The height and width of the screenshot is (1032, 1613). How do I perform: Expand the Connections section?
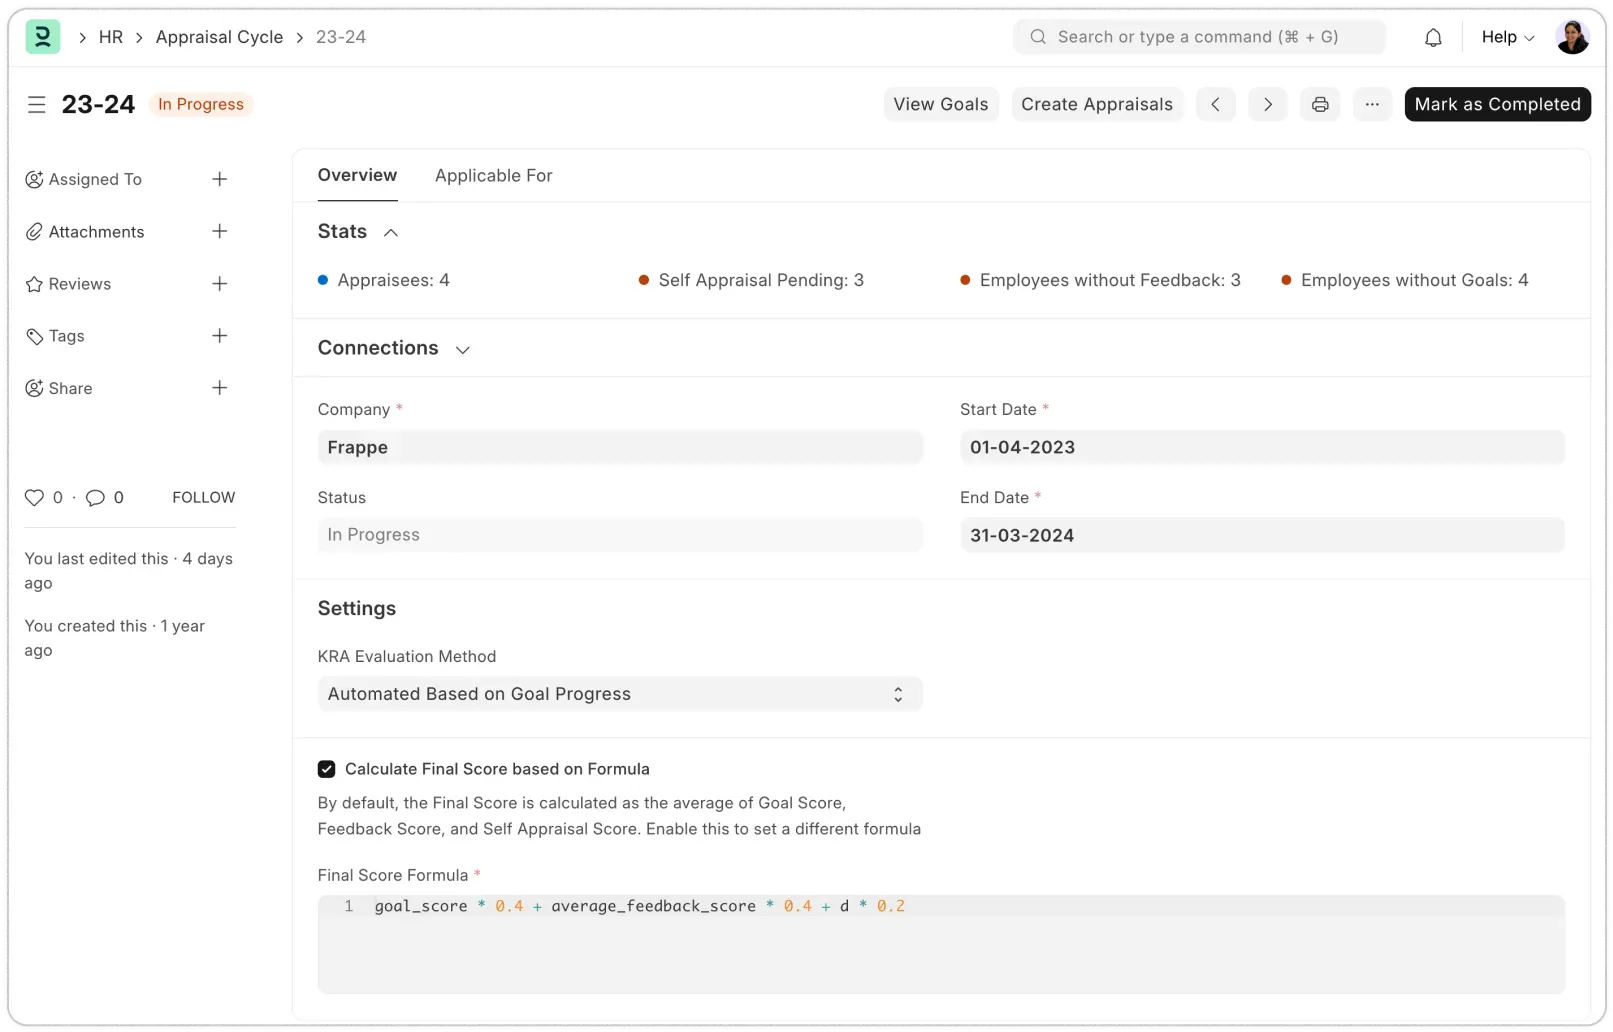[462, 349]
